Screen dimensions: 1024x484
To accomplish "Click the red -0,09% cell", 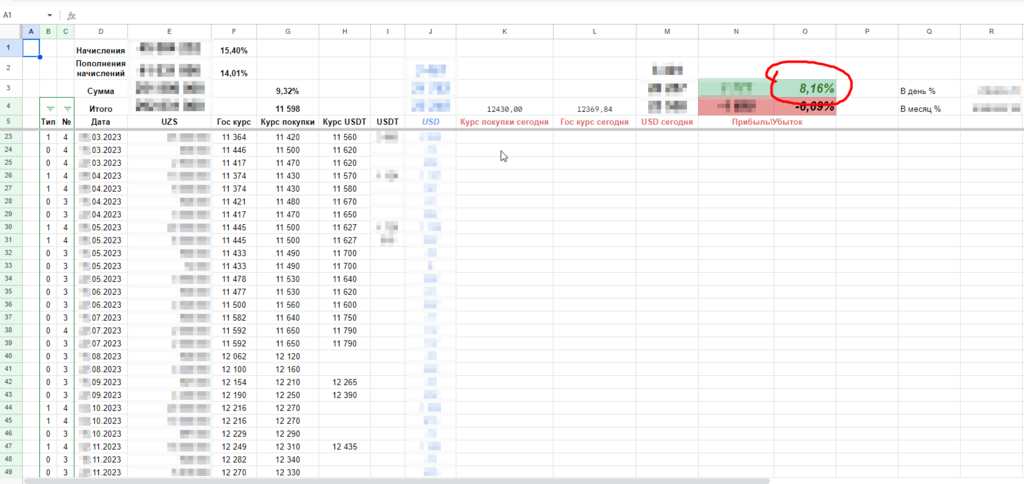I will pyautogui.click(x=805, y=107).
